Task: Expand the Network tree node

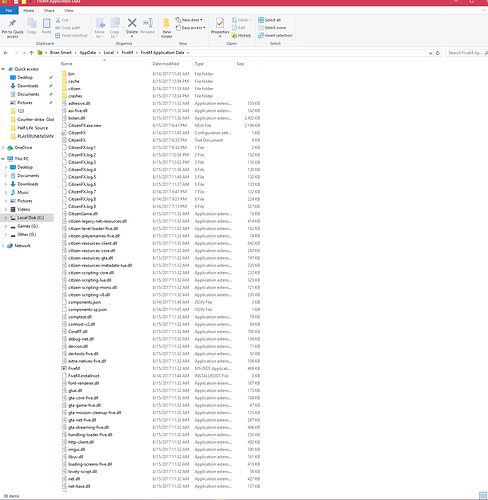Action: click(3, 246)
